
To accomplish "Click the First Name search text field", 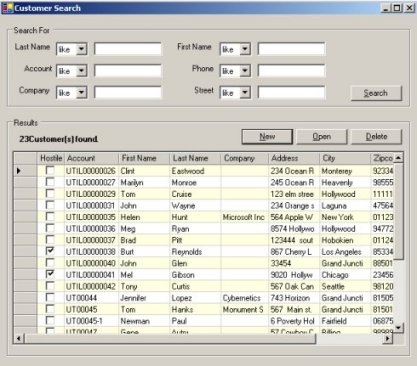I will 291,49.
